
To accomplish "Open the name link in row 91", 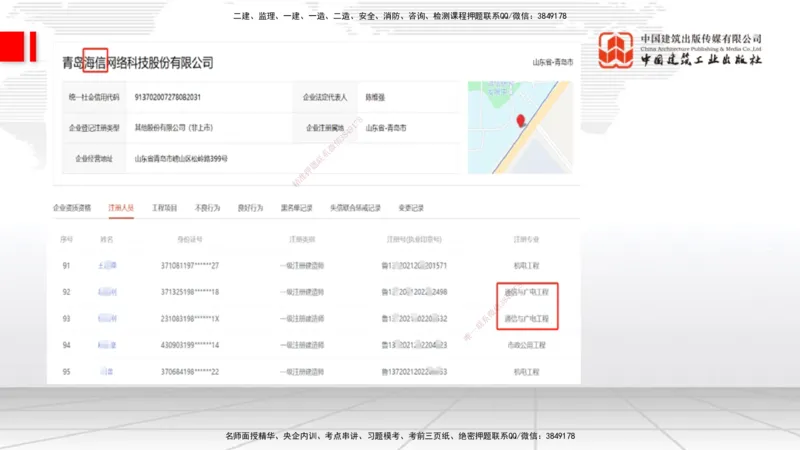I will tap(107, 265).
